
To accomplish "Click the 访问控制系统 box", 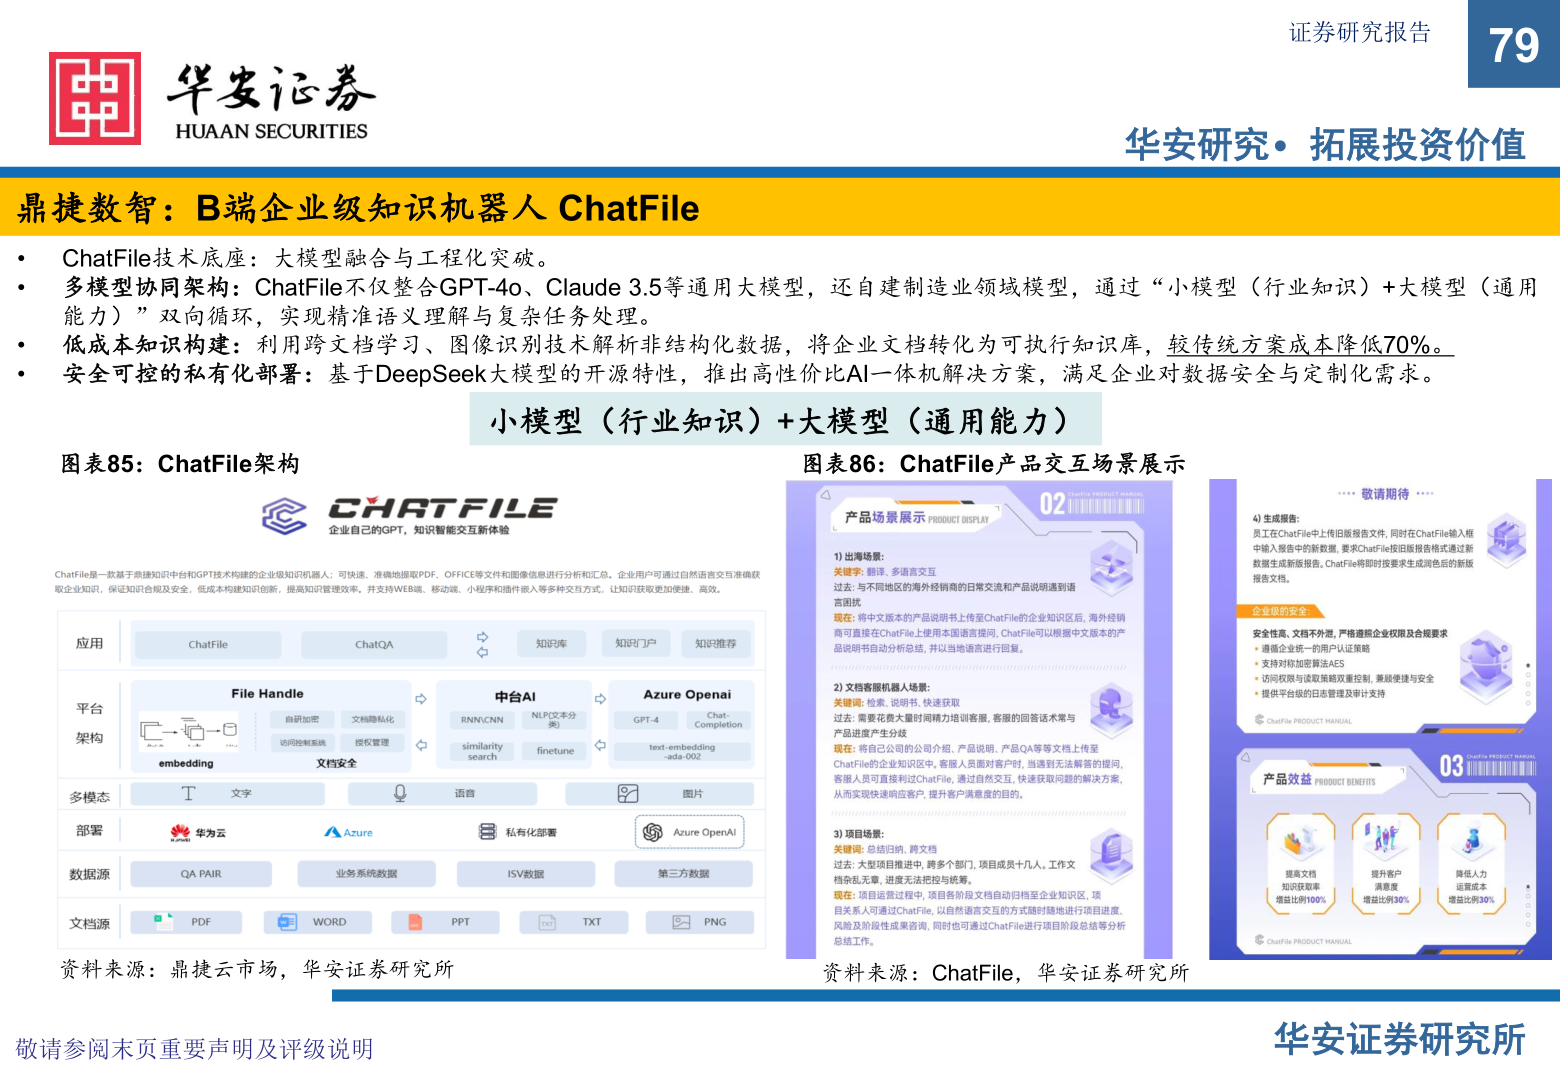I will 302,743.
